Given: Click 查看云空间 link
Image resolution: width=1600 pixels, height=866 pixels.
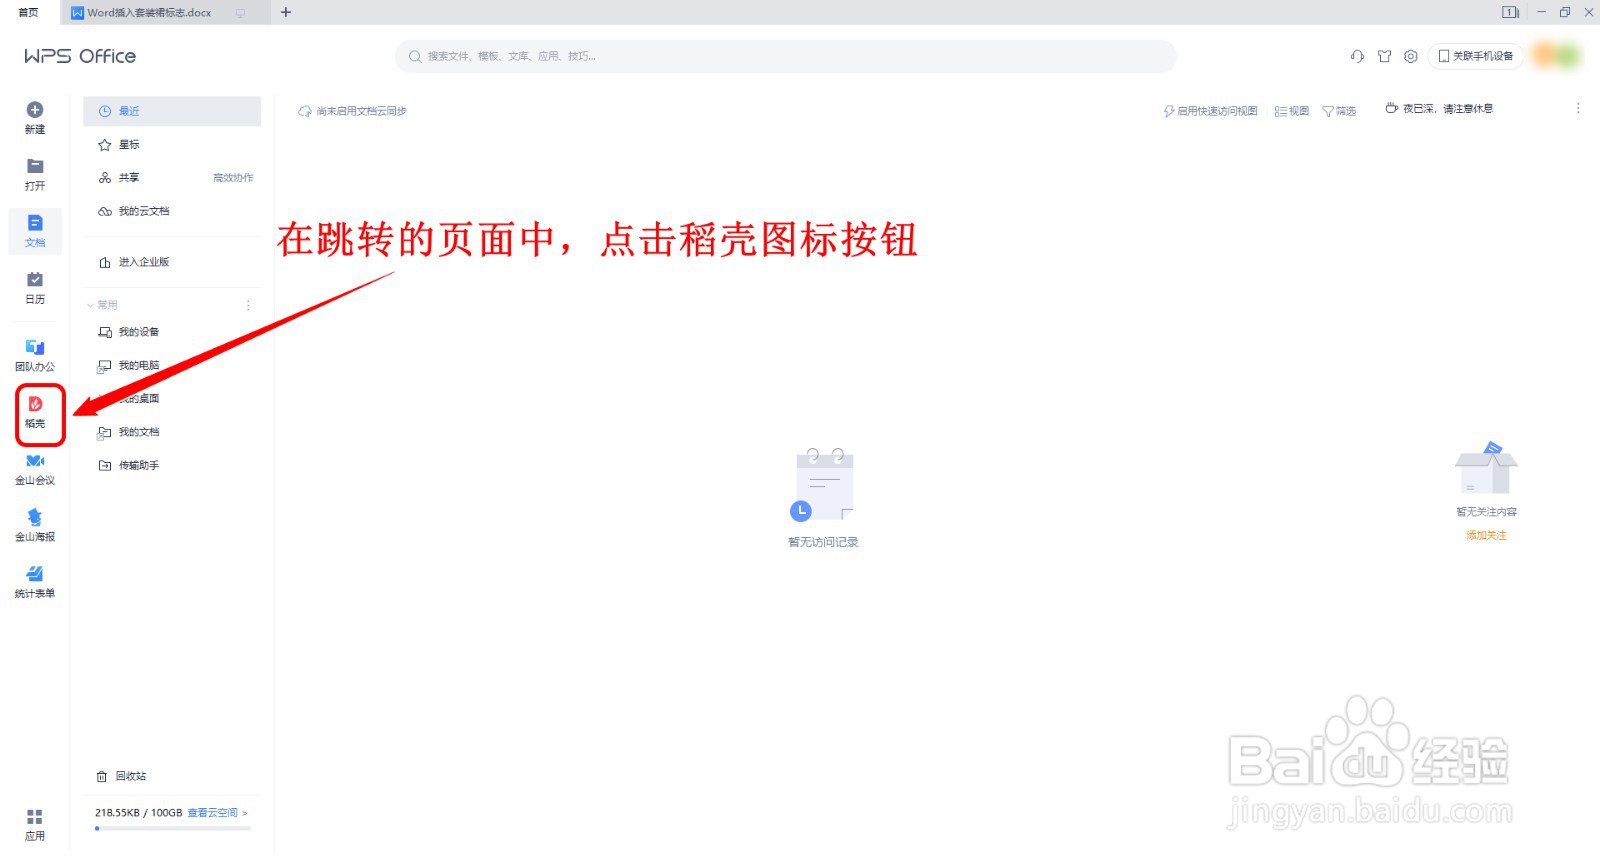Looking at the screenshot, I should pyautogui.click(x=217, y=813).
